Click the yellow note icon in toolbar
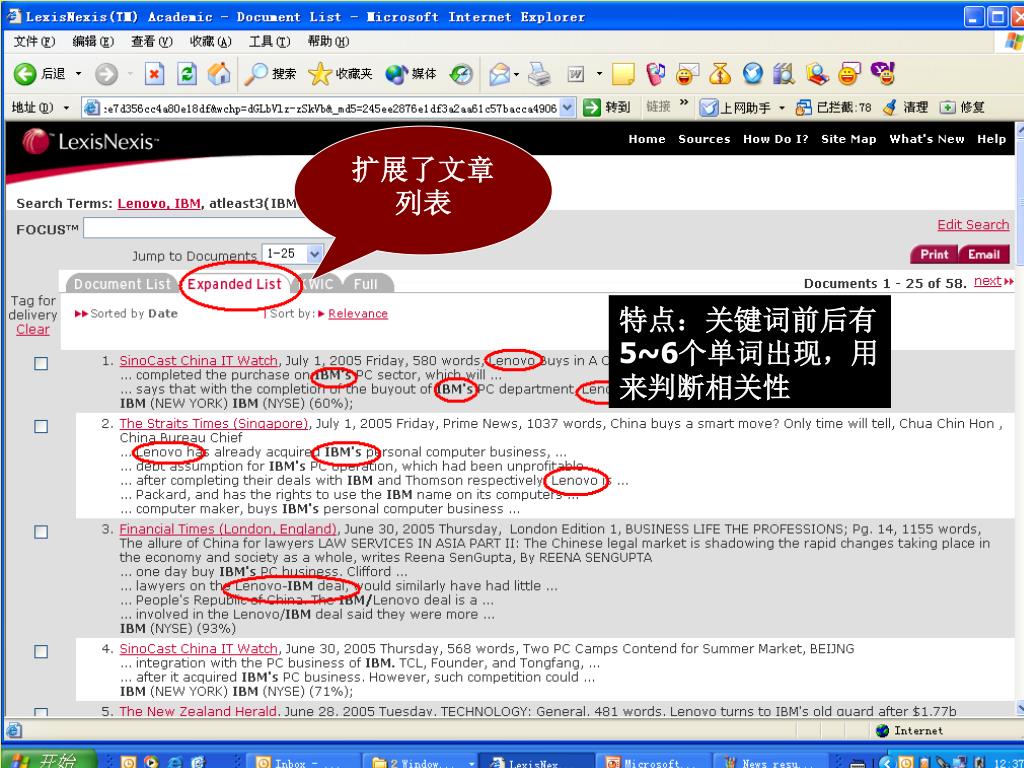This screenshot has height=768, width=1024. coord(623,74)
